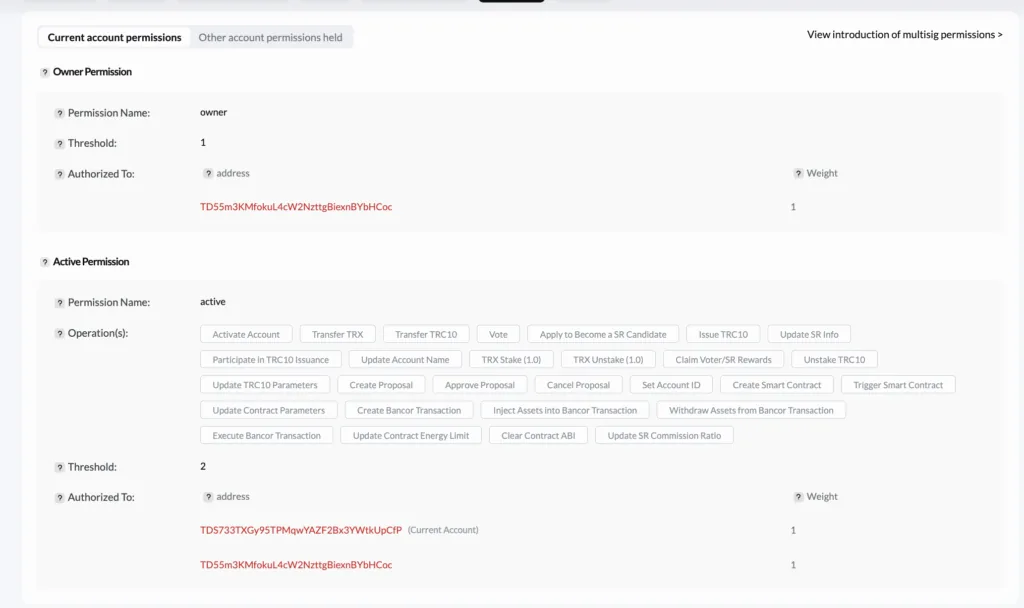Click Update SR Commission Ratio tag
This screenshot has width=1024, height=608.
coord(664,436)
